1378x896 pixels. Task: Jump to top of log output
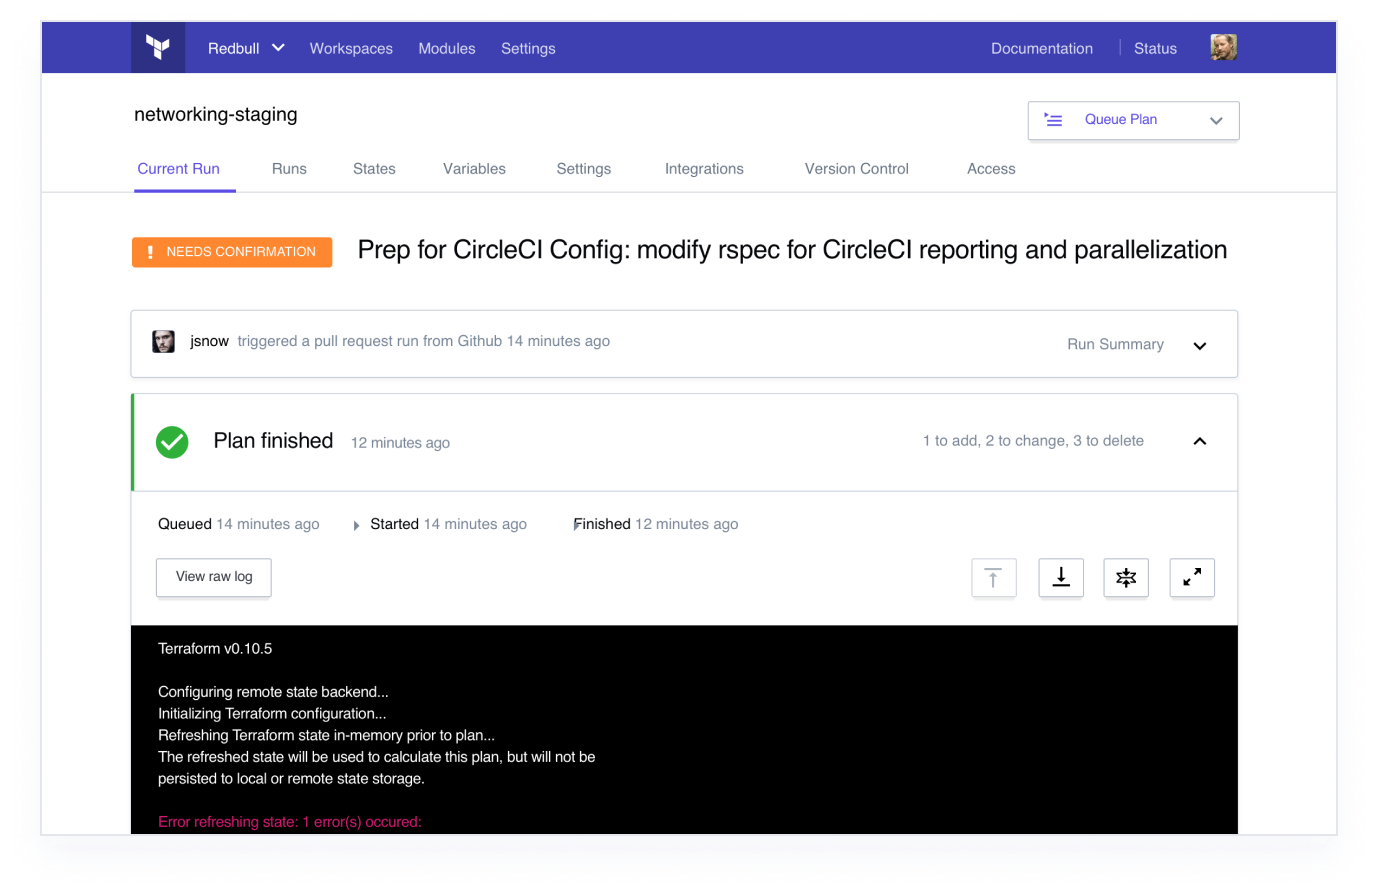[994, 578]
